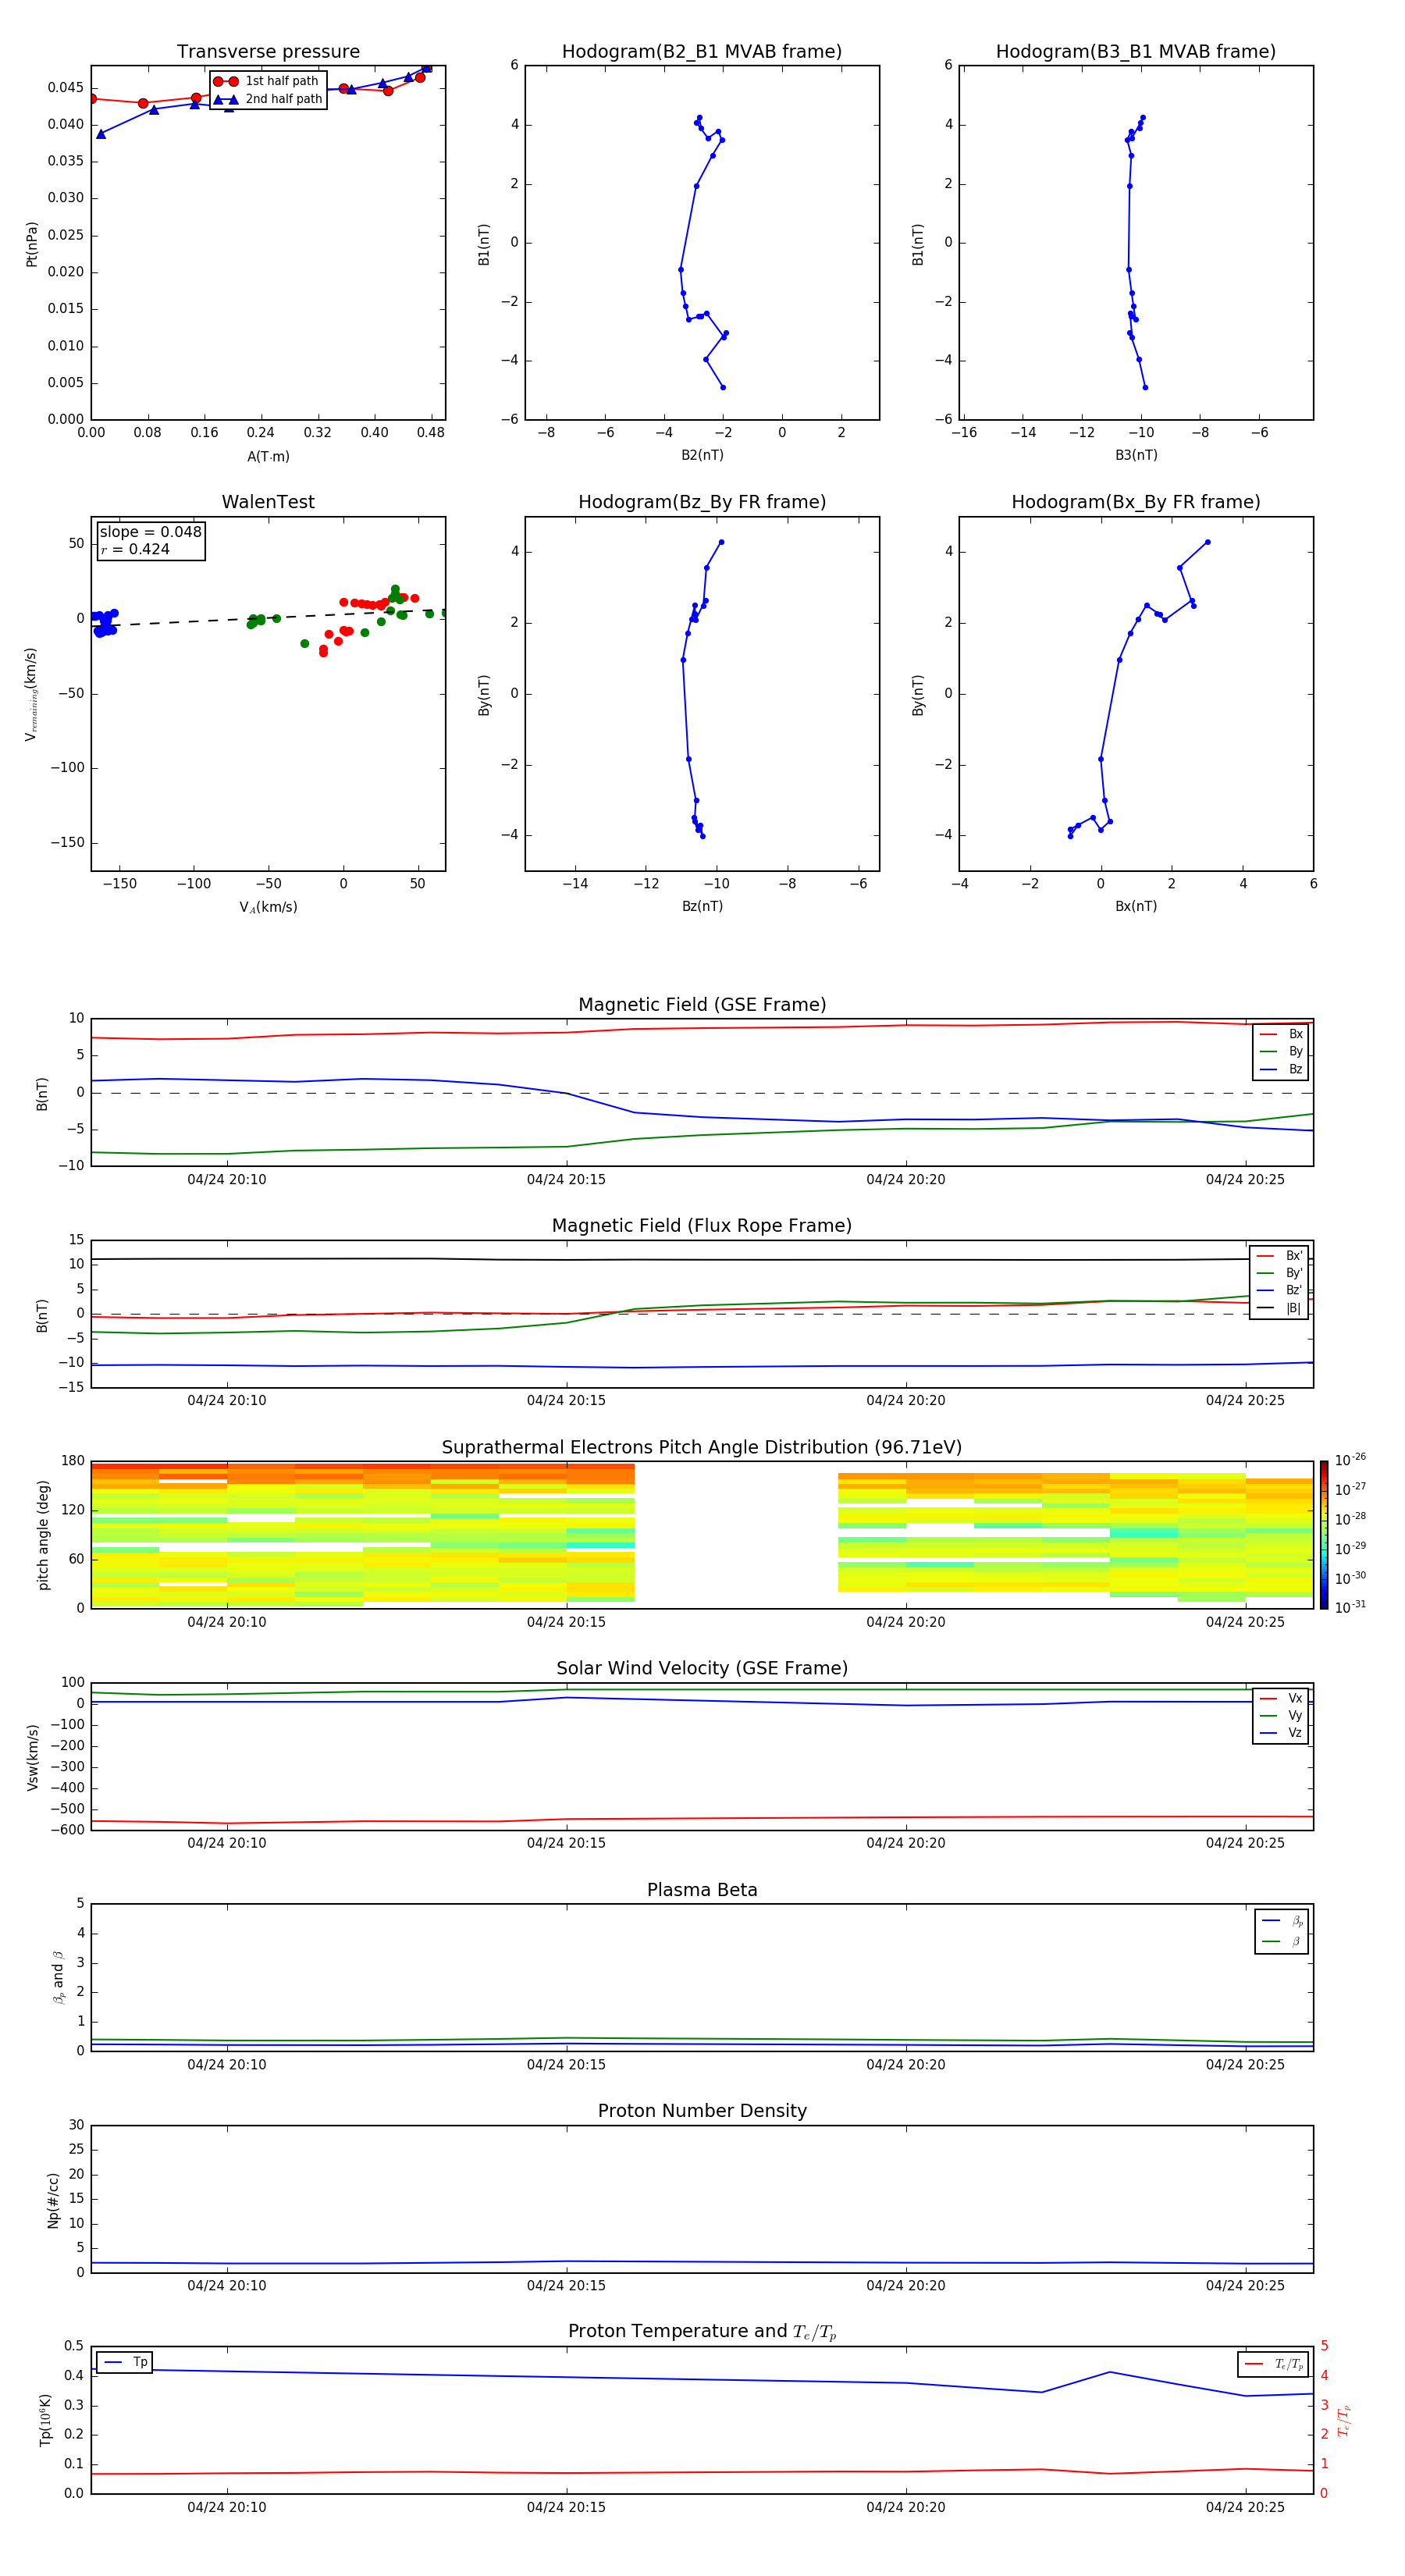Click the Suprathermal Electrons Pitch Angle Distribution title

click(702, 1448)
